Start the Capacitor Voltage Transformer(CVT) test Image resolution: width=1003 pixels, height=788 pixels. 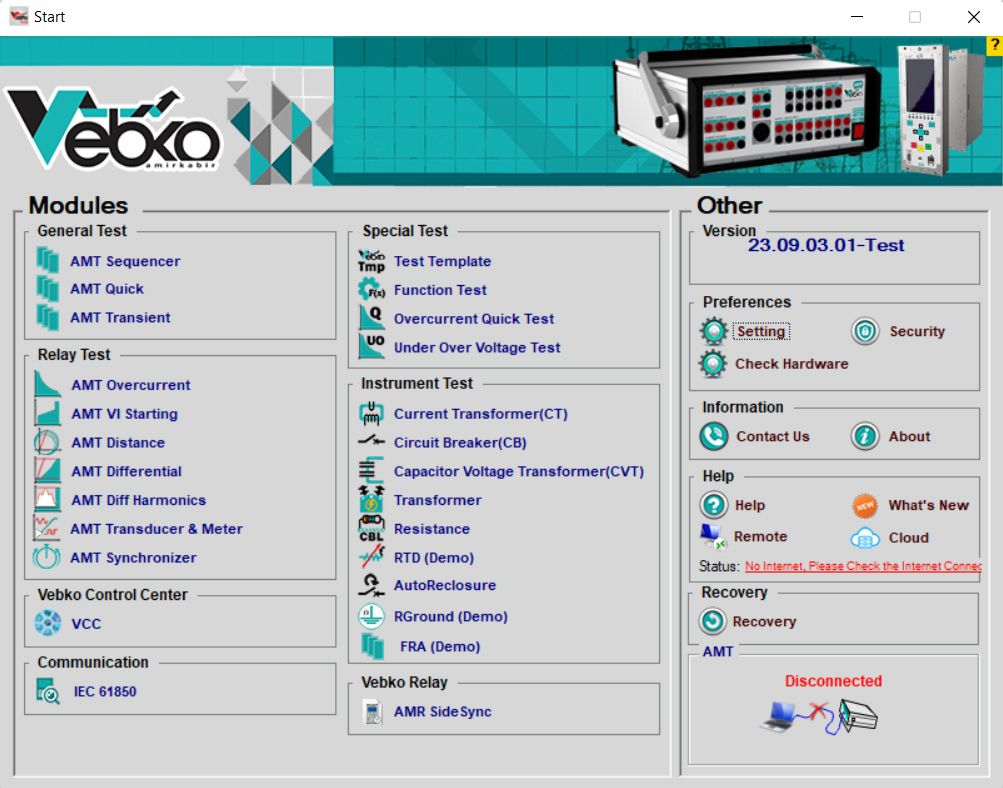click(x=518, y=472)
